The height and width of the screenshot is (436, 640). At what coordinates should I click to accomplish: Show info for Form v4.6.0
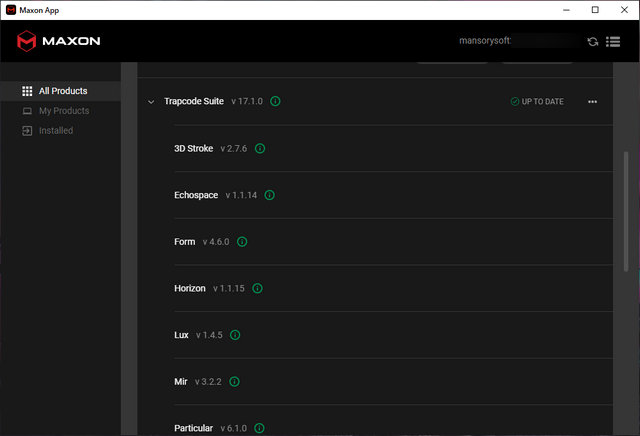click(x=242, y=242)
